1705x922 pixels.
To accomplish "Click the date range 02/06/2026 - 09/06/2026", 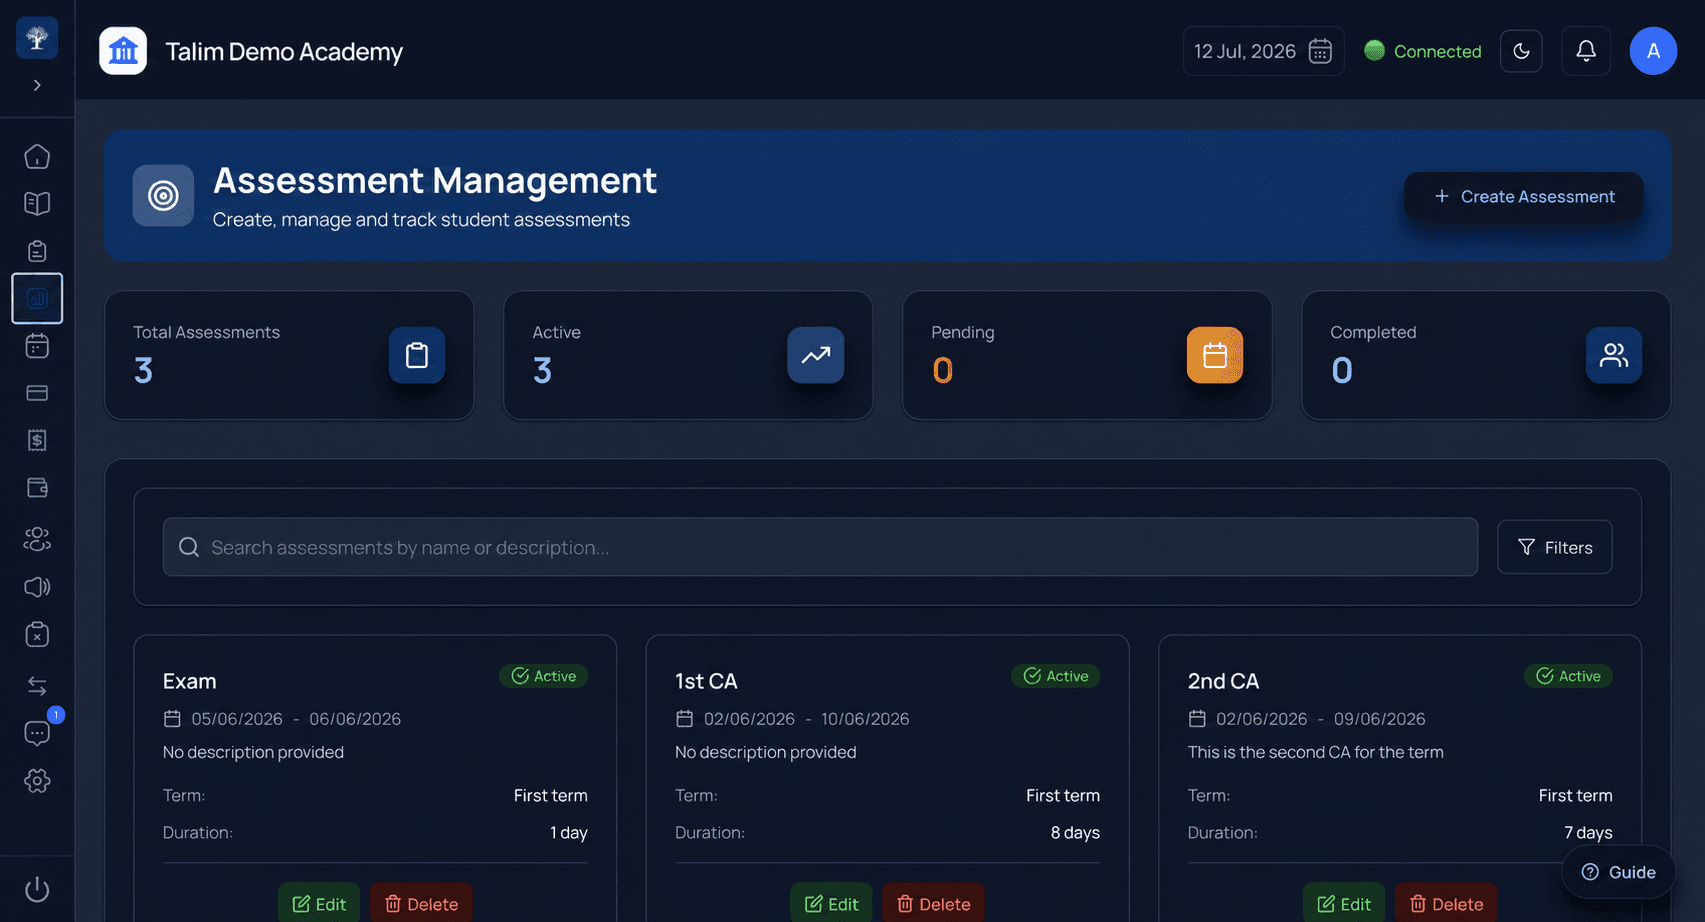I will [1321, 719].
